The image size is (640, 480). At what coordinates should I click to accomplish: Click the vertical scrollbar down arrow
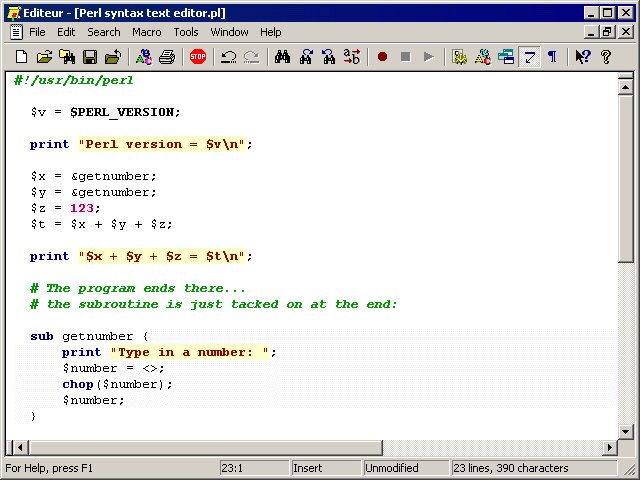(626, 429)
